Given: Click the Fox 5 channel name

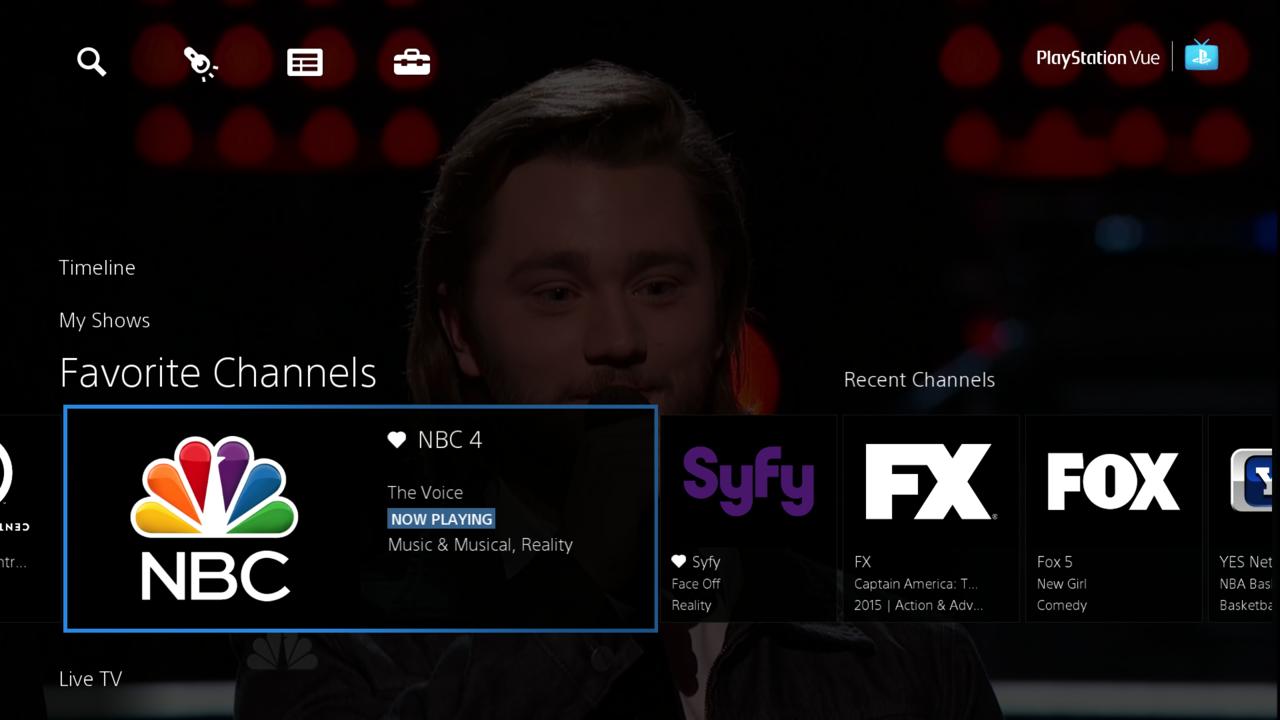Looking at the screenshot, I should (x=1055, y=562).
